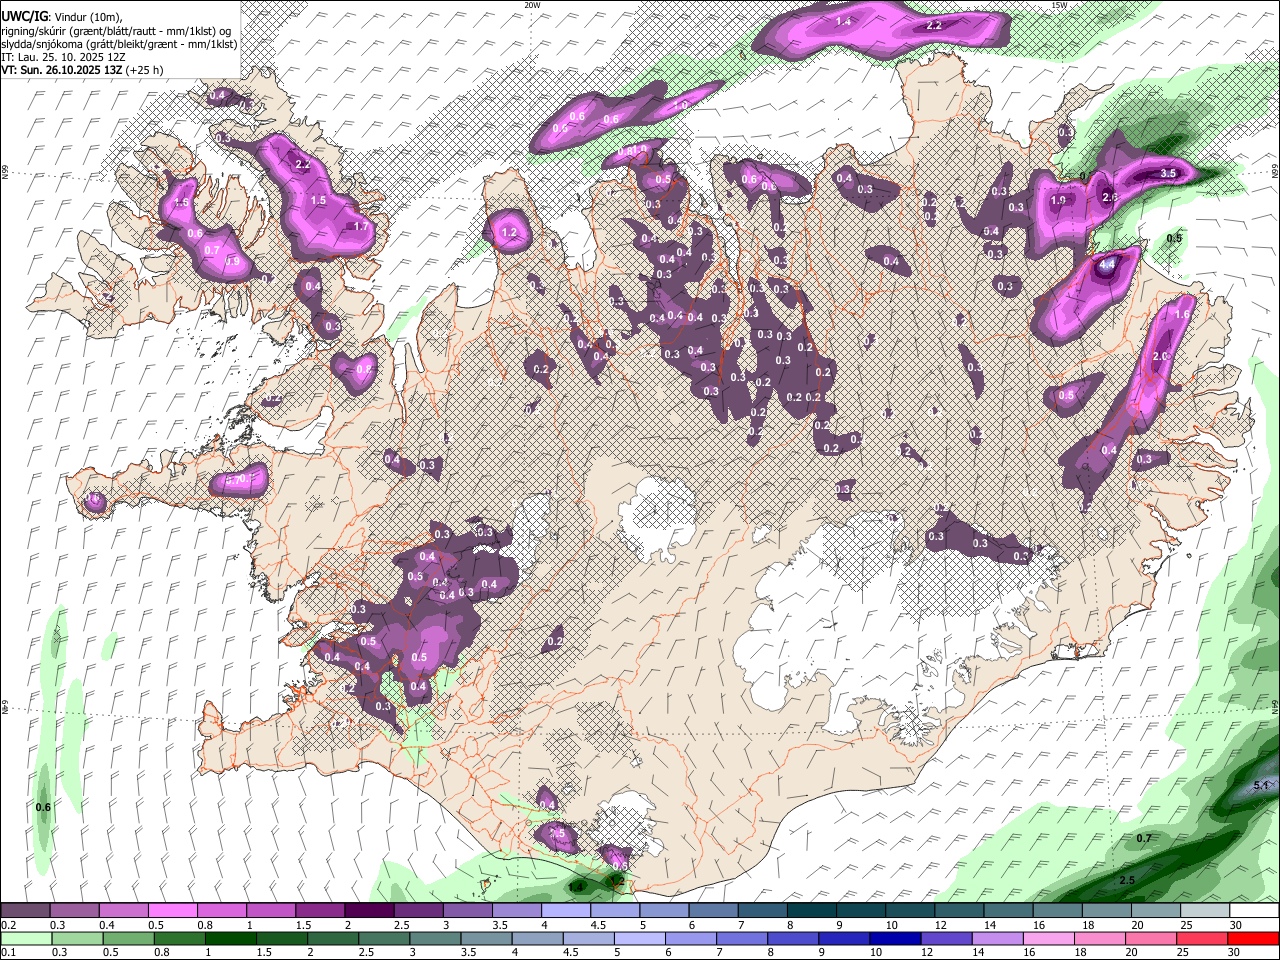The image size is (1280, 960).
Task: Click the 'IT: Lau. 25. 10. 2025 12Z' line
Action: click(62, 57)
